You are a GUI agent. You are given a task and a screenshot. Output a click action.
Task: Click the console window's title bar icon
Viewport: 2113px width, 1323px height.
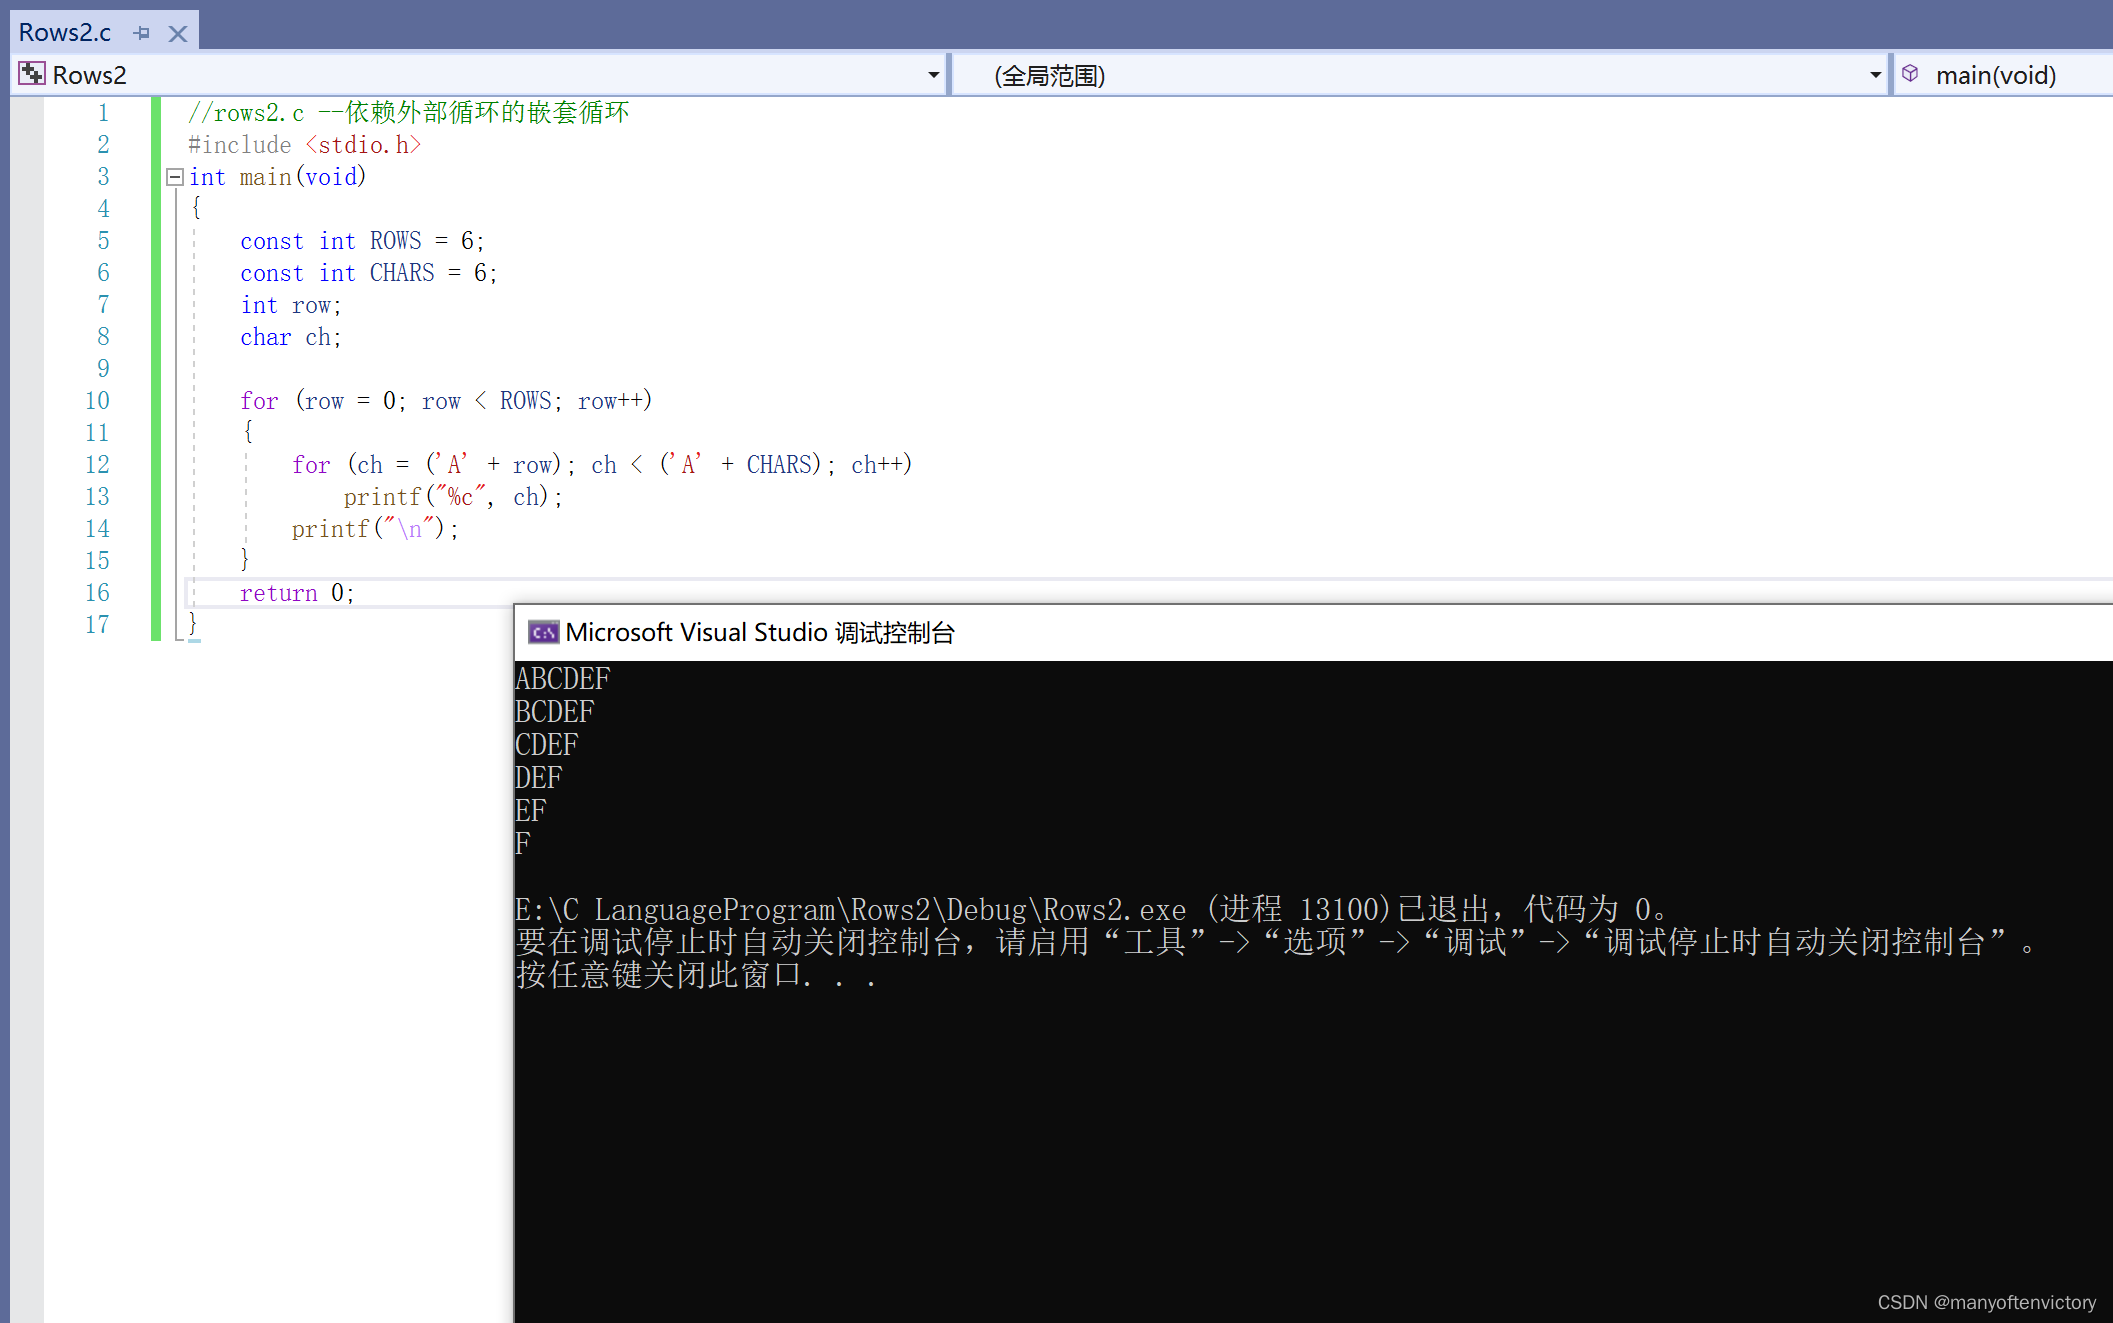point(543,632)
